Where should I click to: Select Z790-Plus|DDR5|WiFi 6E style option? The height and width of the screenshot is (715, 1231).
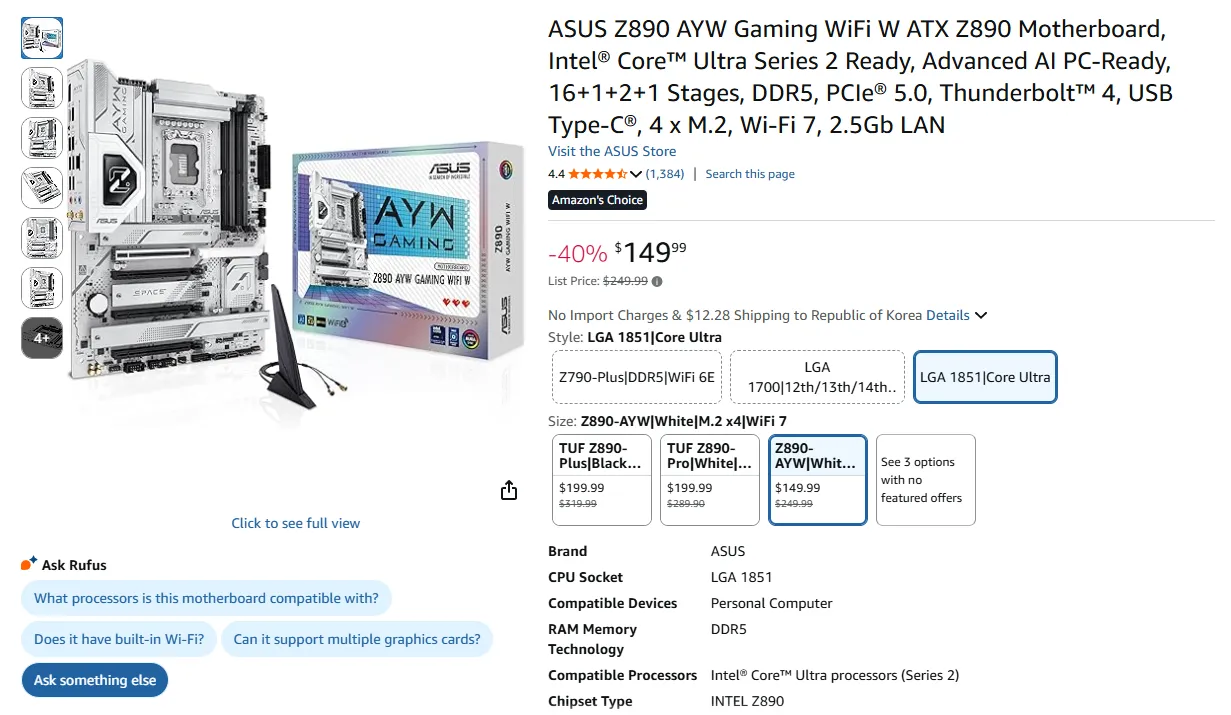[x=636, y=377]
